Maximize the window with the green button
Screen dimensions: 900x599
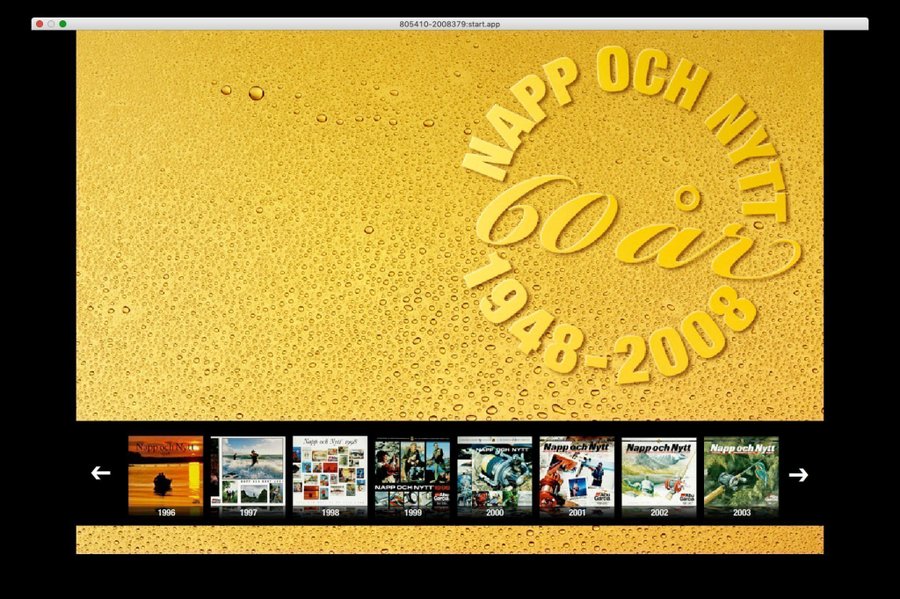point(63,24)
